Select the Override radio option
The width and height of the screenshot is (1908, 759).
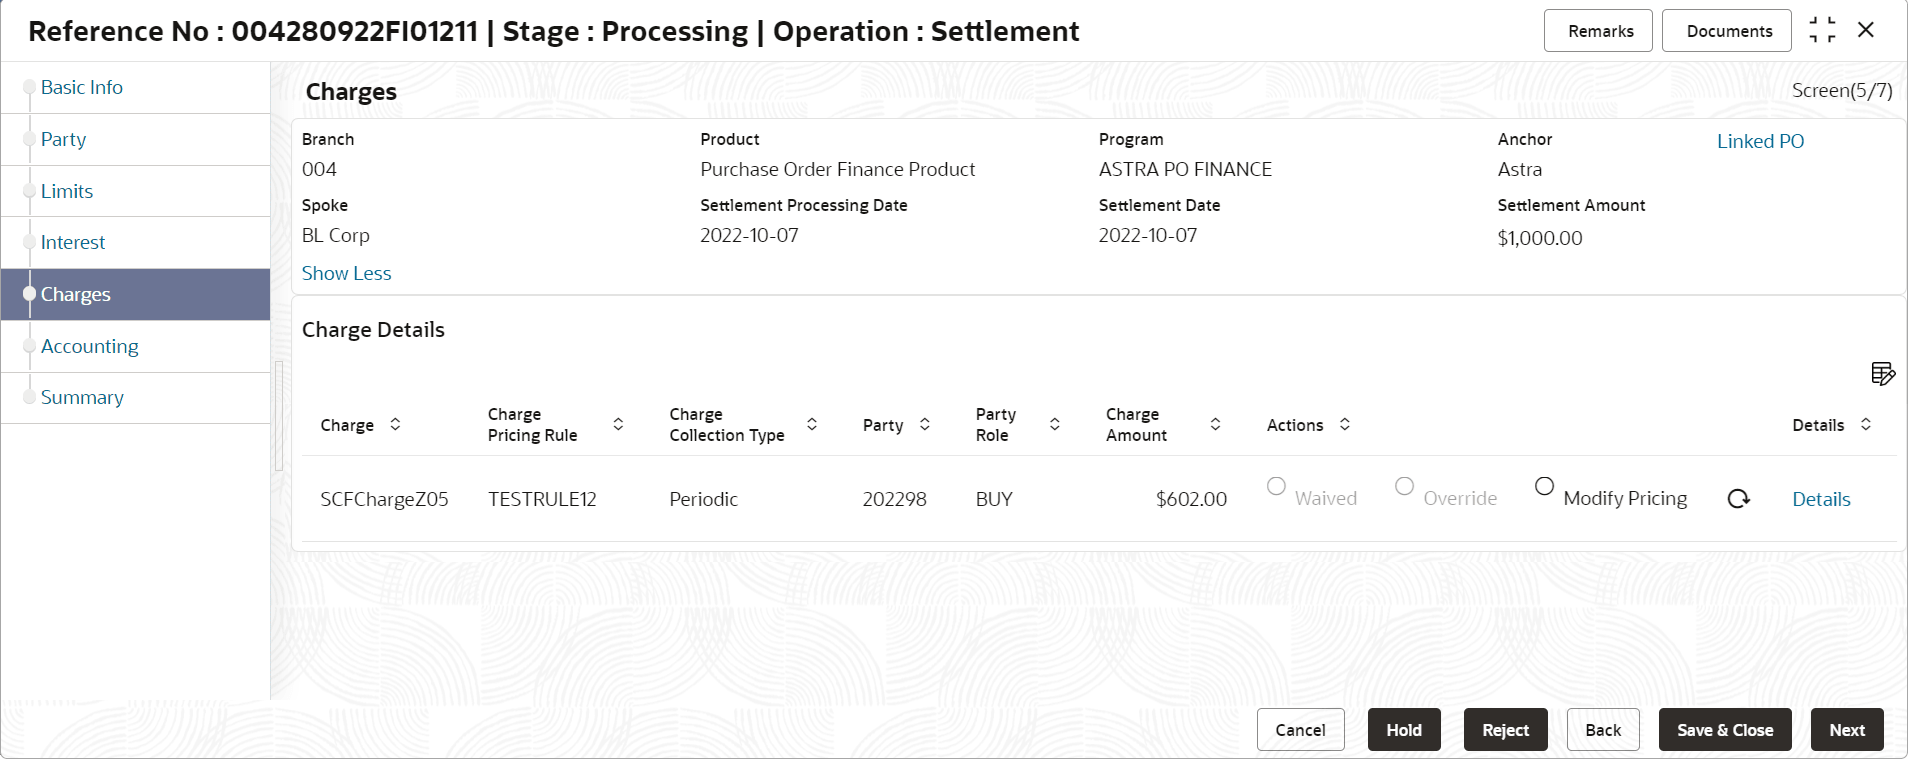(1404, 487)
